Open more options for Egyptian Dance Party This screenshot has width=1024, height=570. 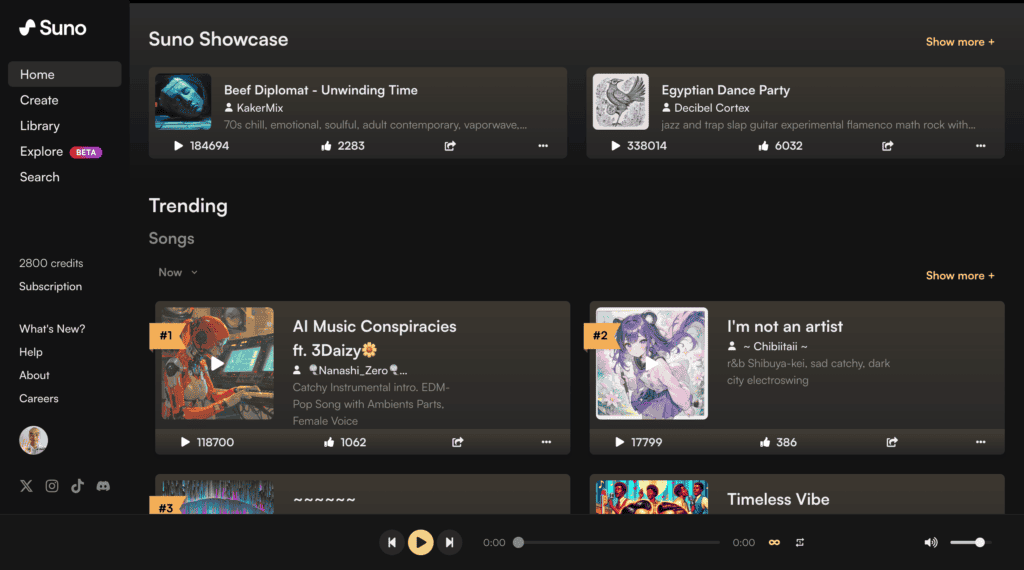980,146
